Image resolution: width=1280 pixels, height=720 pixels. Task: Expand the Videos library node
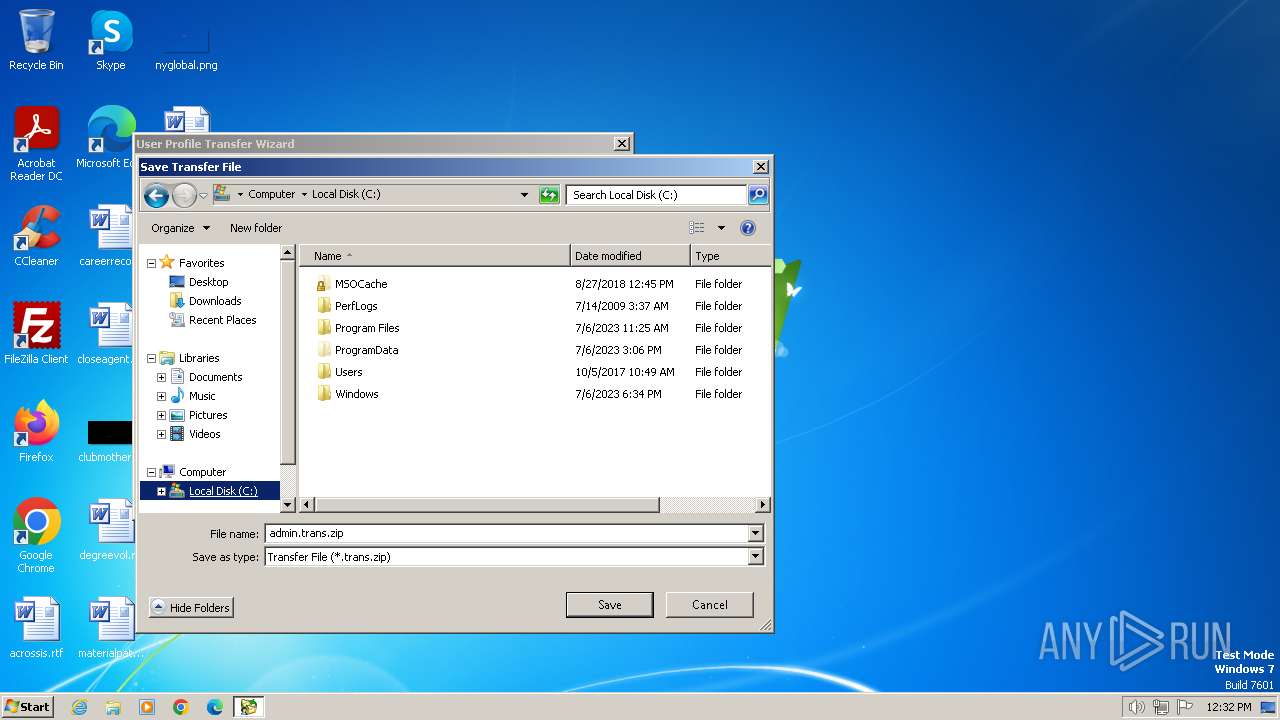pyautogui.click(x=161, y=434)
